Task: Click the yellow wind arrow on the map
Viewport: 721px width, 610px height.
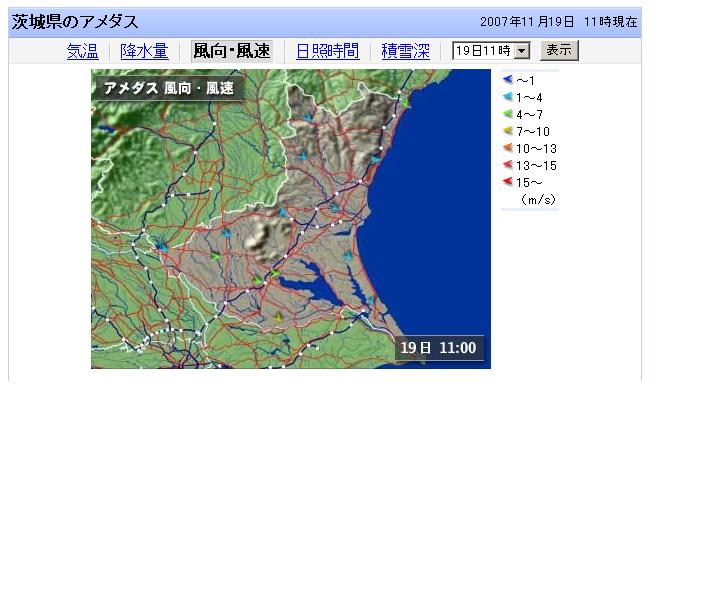Action: pyautogui.click(x=278, y=317)
